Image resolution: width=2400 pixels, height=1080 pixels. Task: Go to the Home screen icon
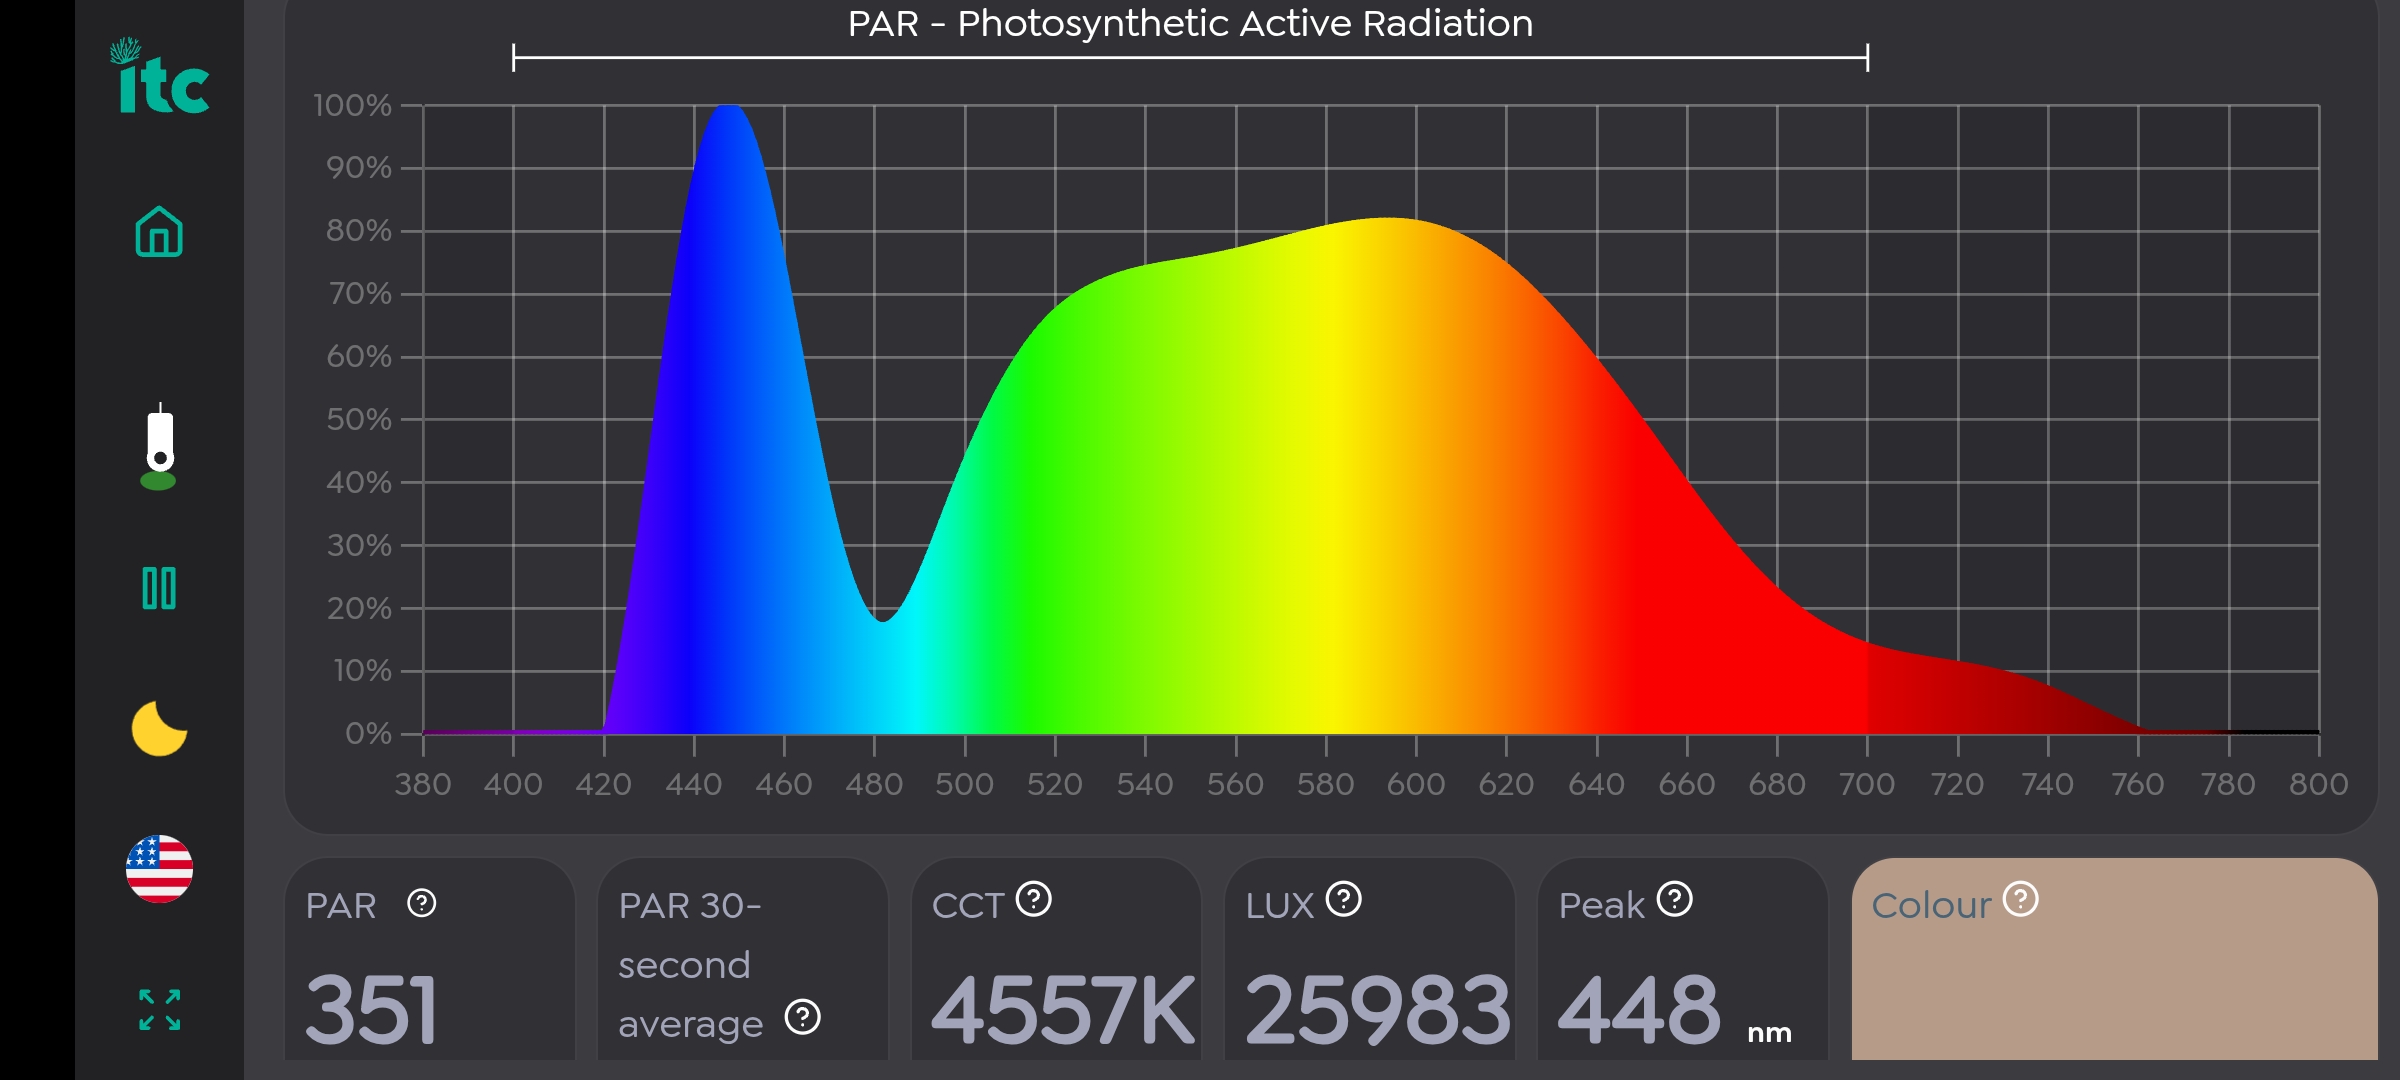pyautogui.click(x=159, y=232)
